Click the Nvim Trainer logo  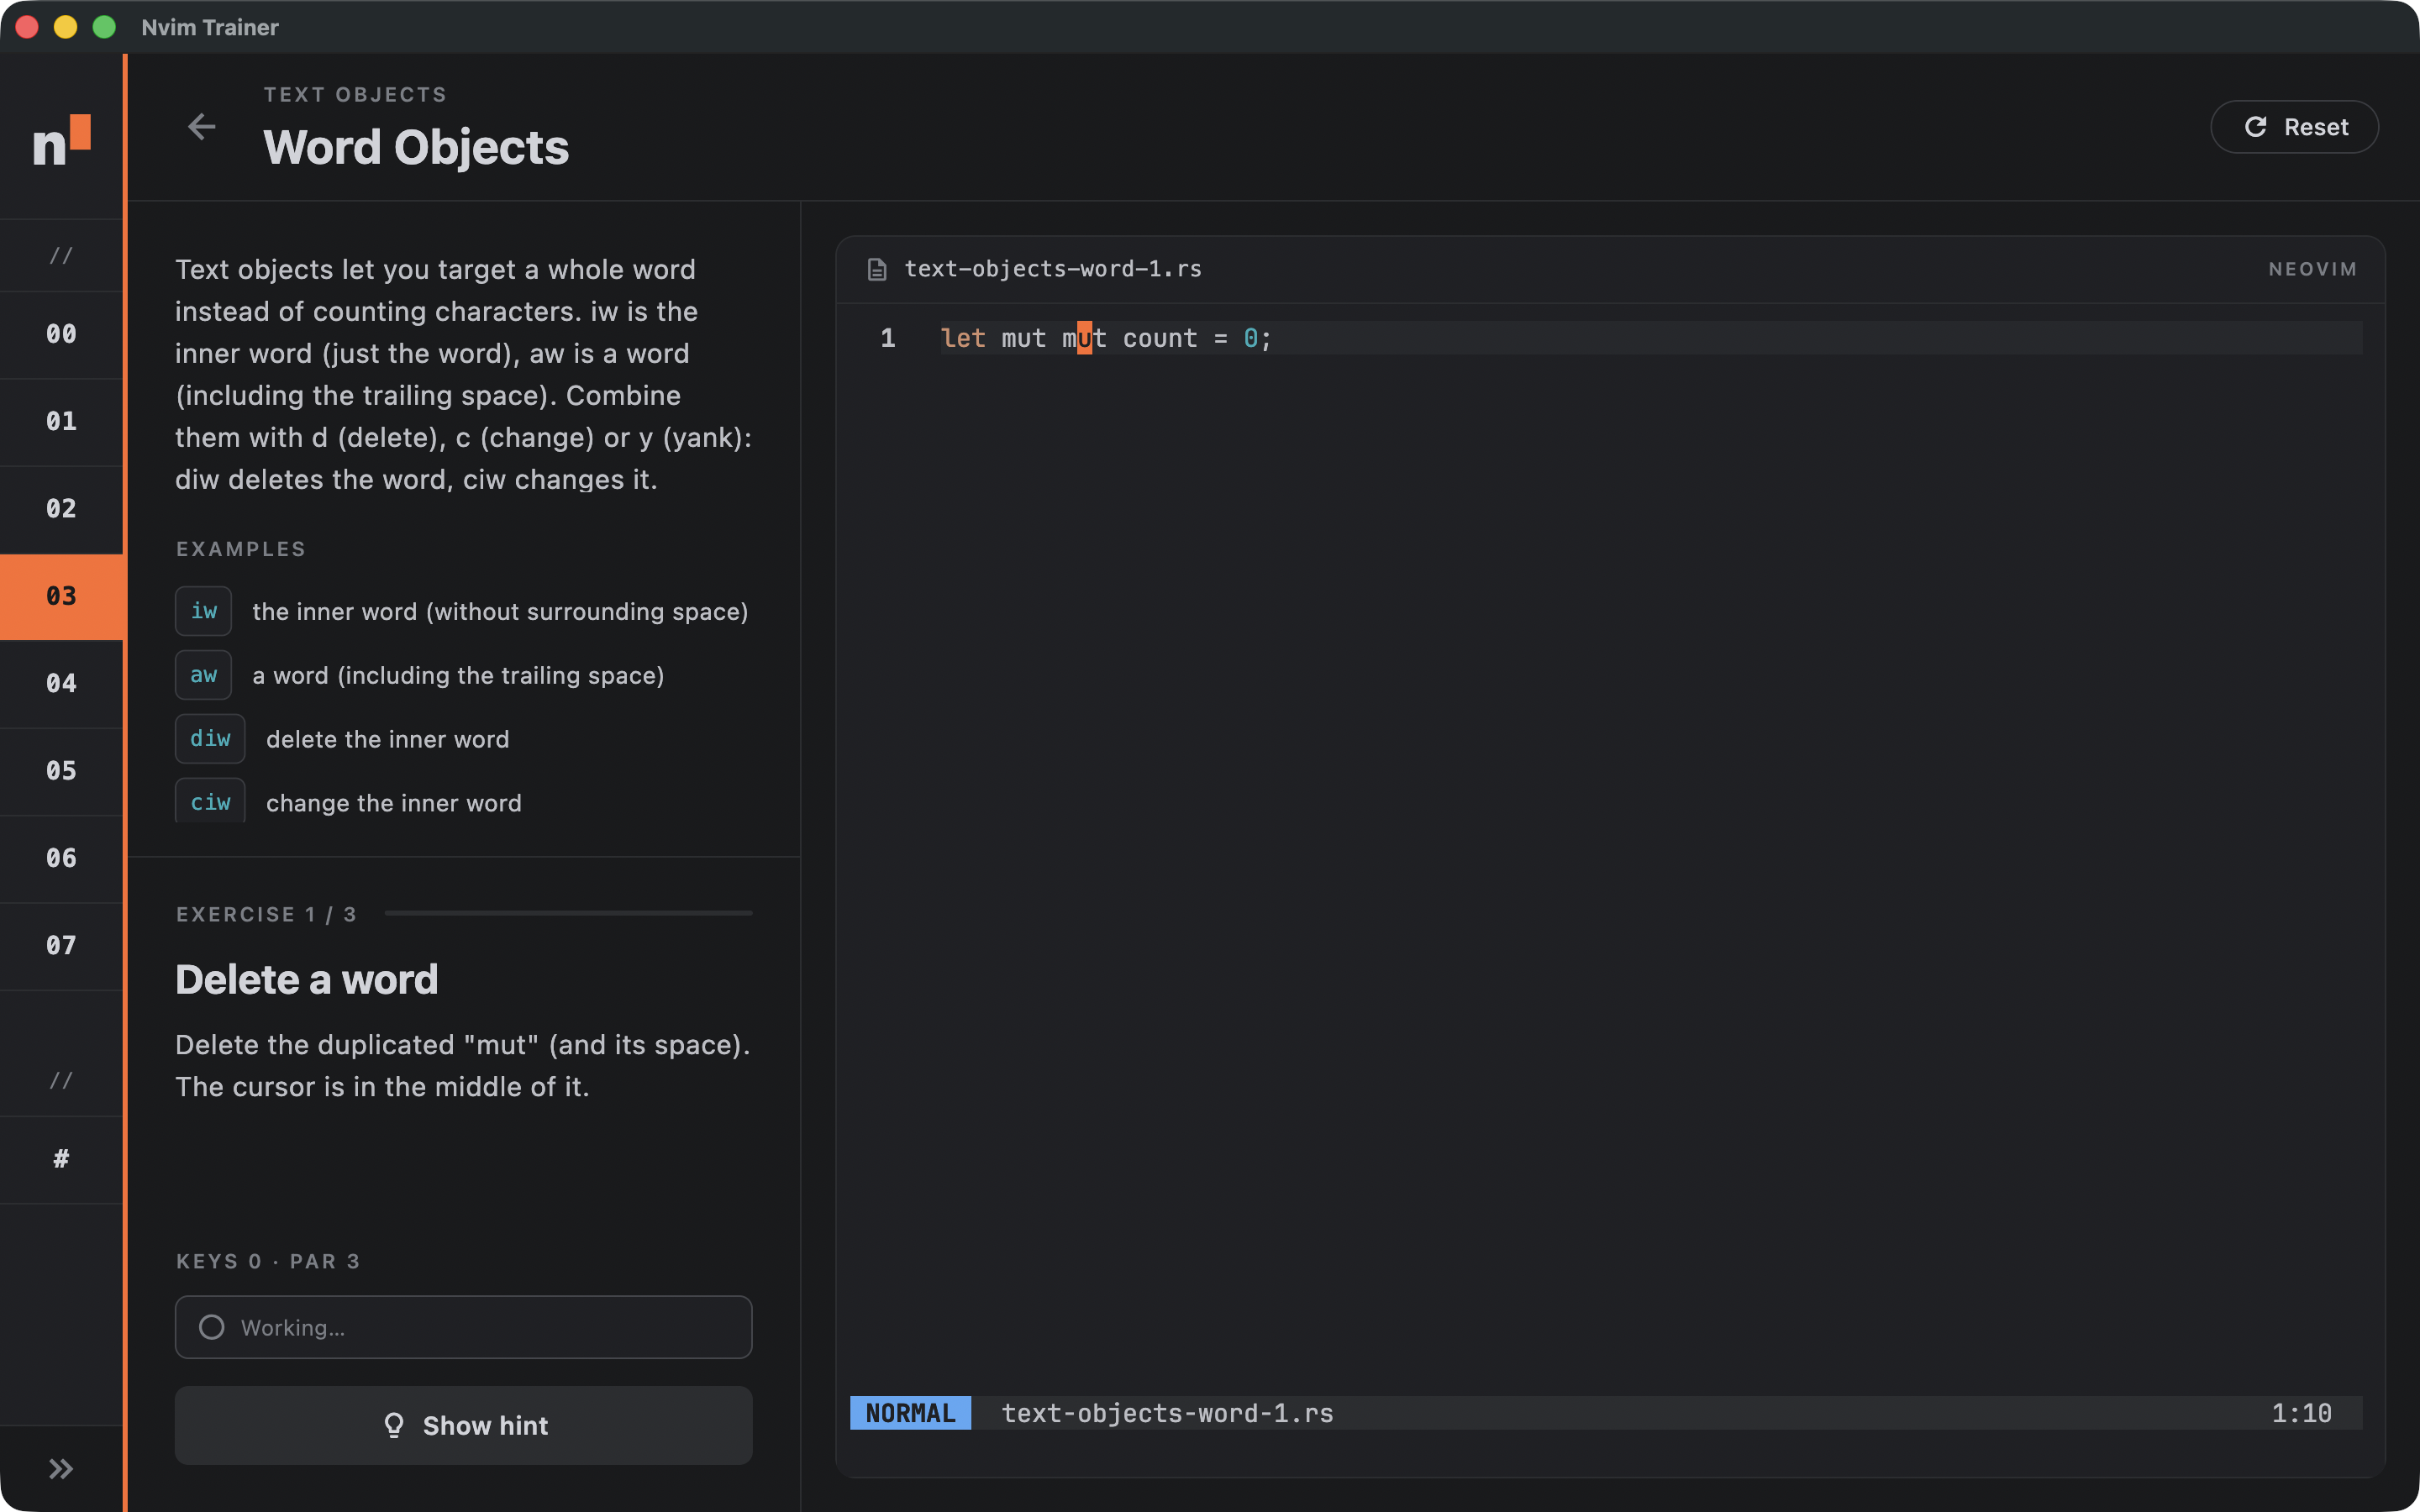point(61,141)
